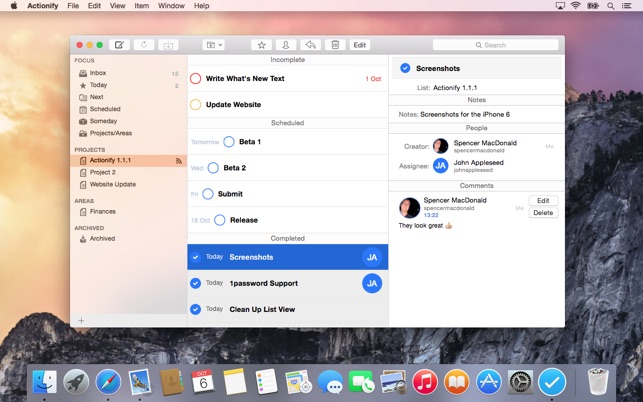Uncheck the completed 1password Support task
Viewport: 643px width, 402px height.
click(196, 283)
